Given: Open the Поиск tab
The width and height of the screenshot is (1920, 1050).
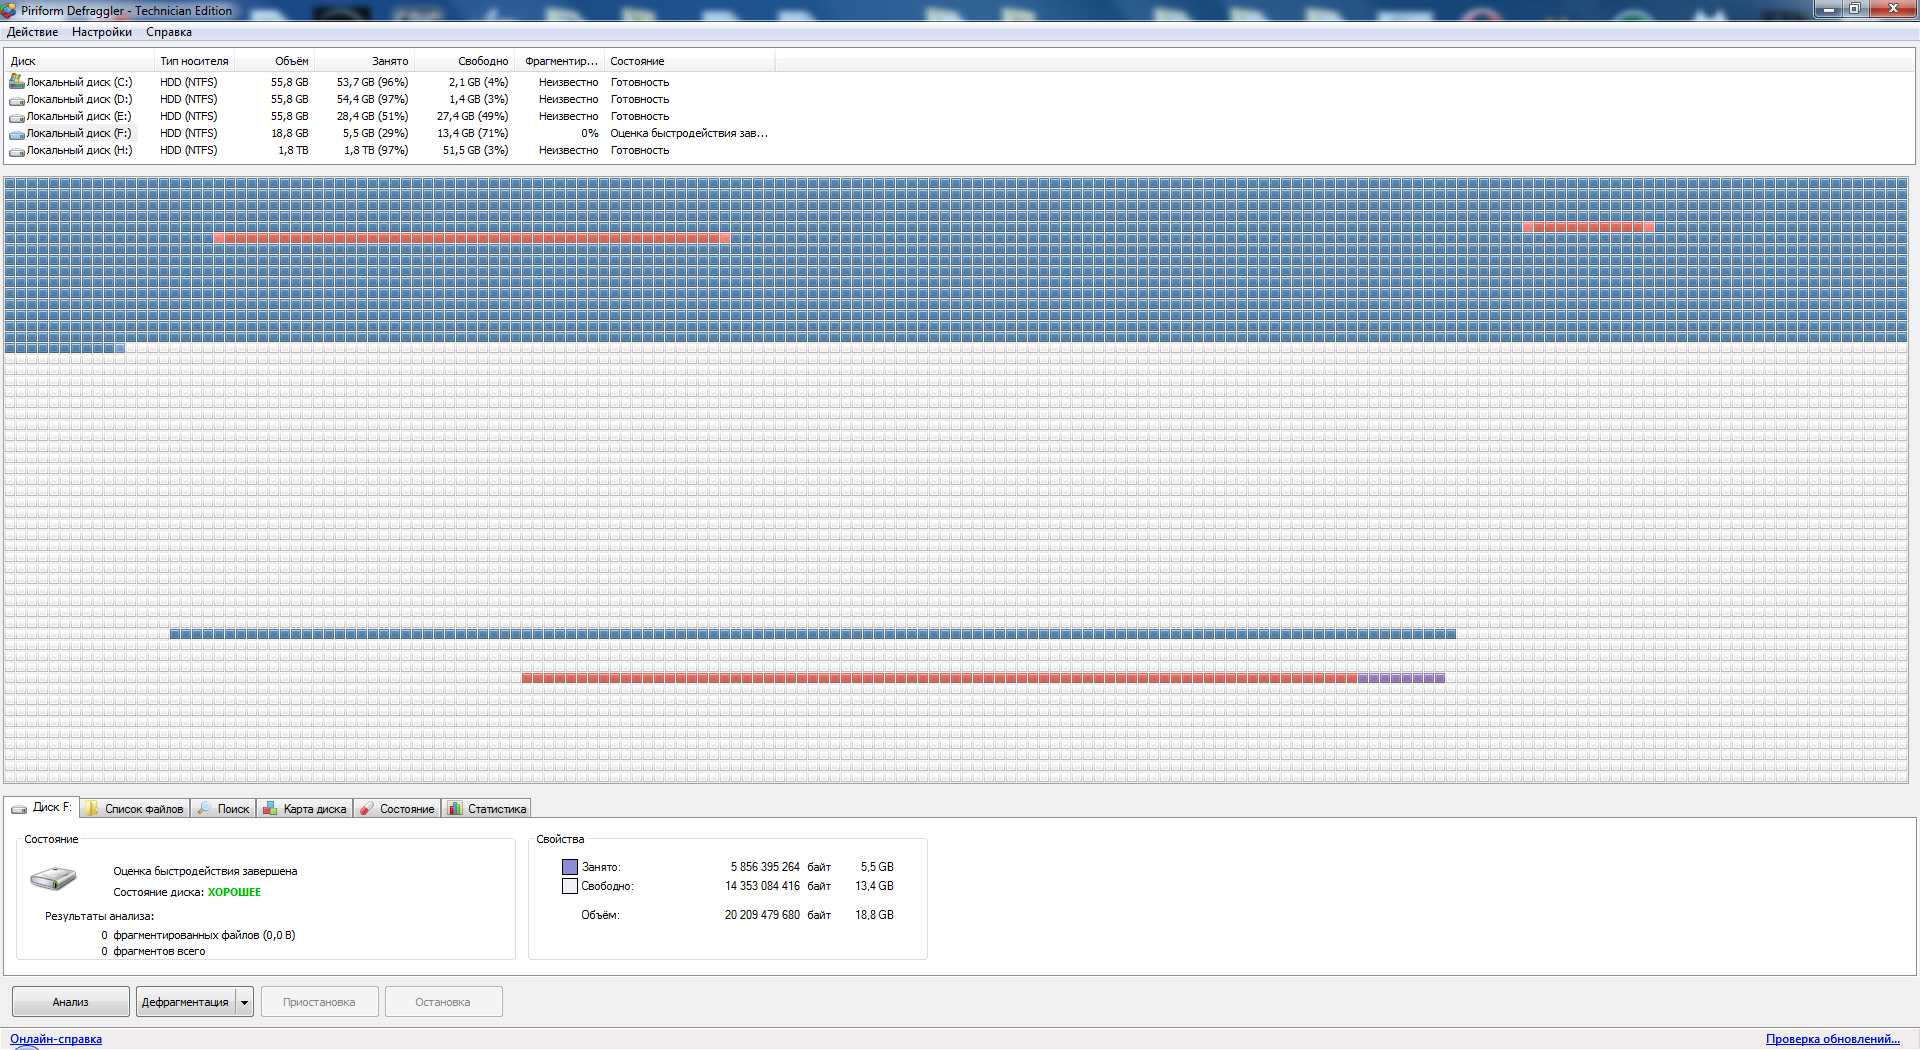Looking at the screenshot, I should click(x=223, y=809).
